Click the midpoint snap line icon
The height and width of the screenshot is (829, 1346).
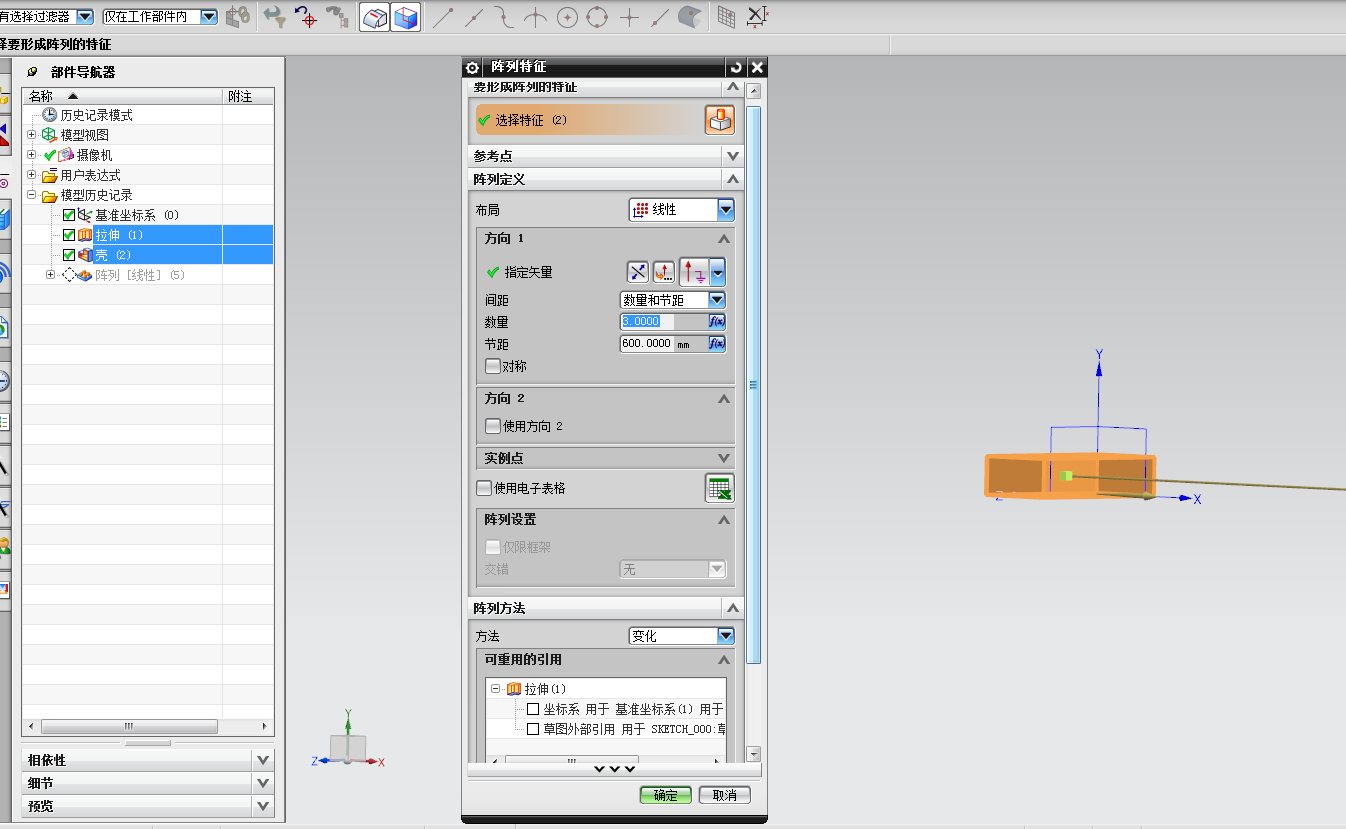click(x=474, y=16)
